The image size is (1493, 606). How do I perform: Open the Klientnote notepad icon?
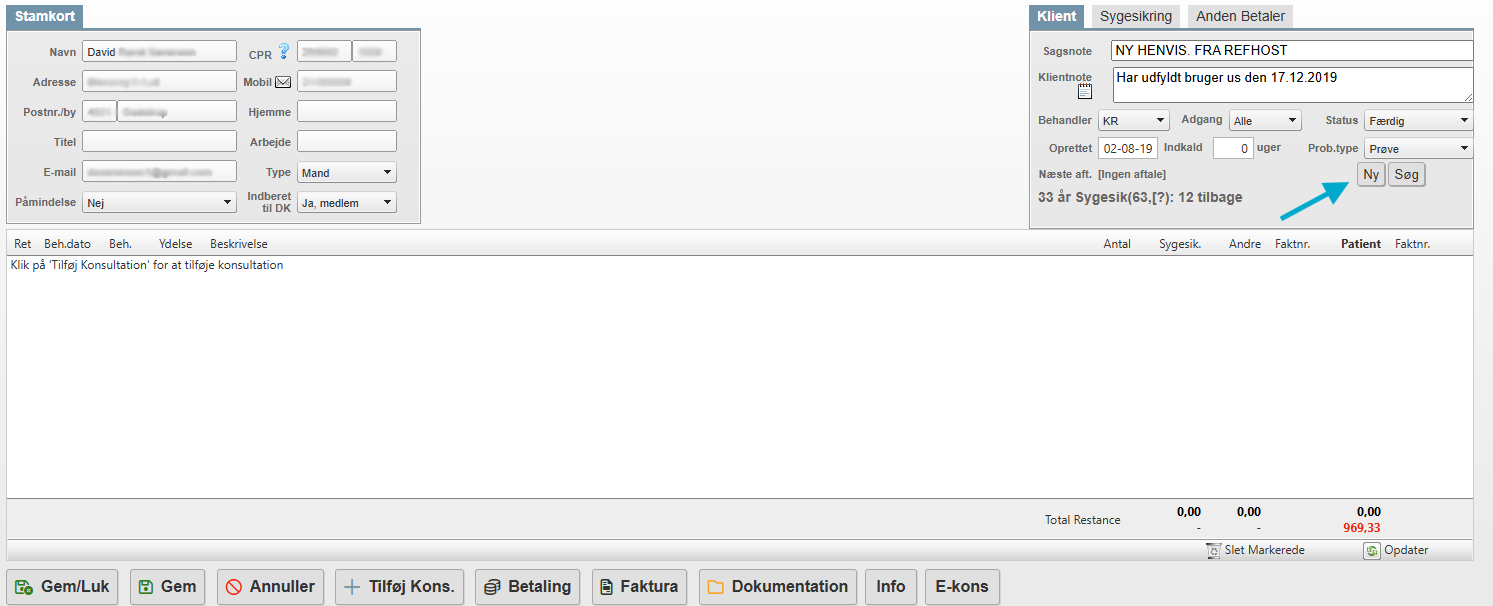(x=1085, y=92)
